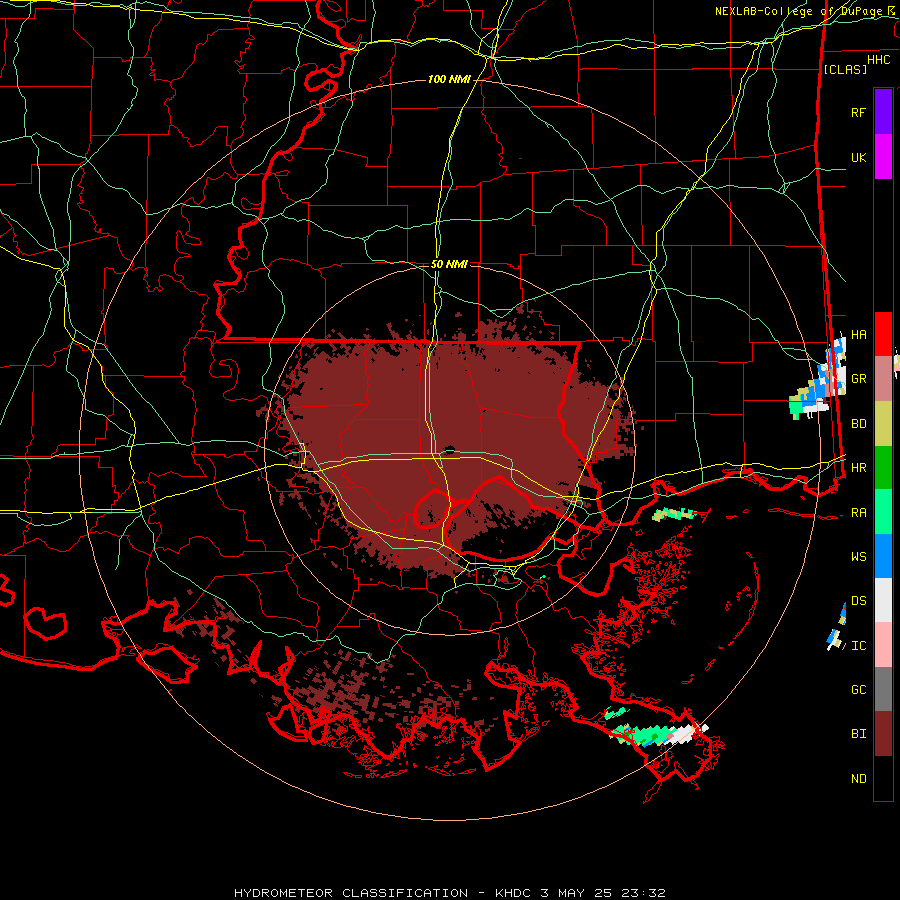This screenshot has height=900, width=900.
Task: Click the IC legend label
Action: click(x=858, y=646)
